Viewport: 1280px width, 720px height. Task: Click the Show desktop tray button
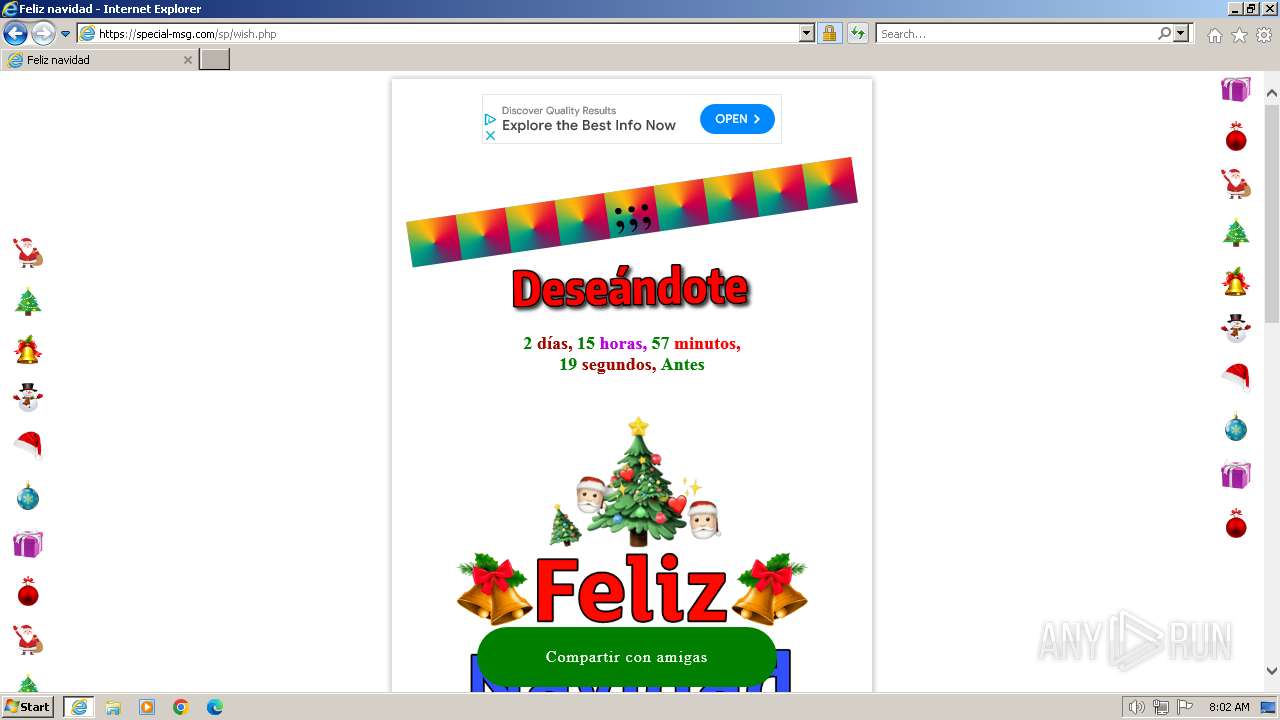tap(1268, 707)
